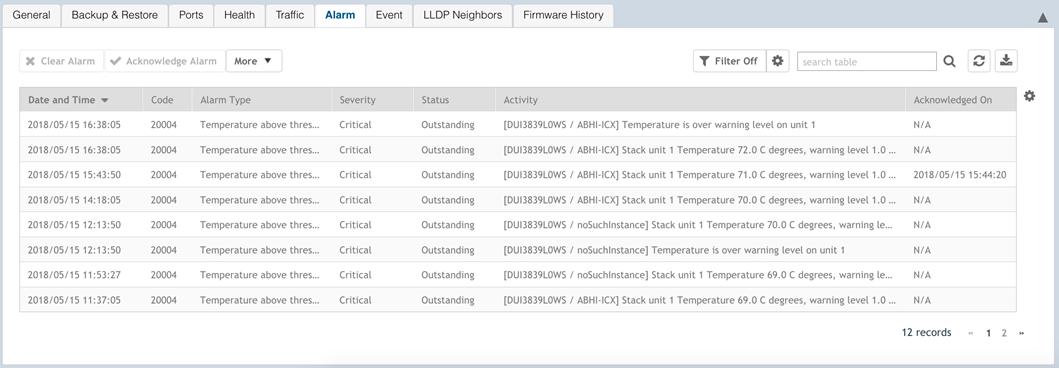1059x368 pixels.
Task: Click the Clear Alarm button
Action: coord(61,61)
